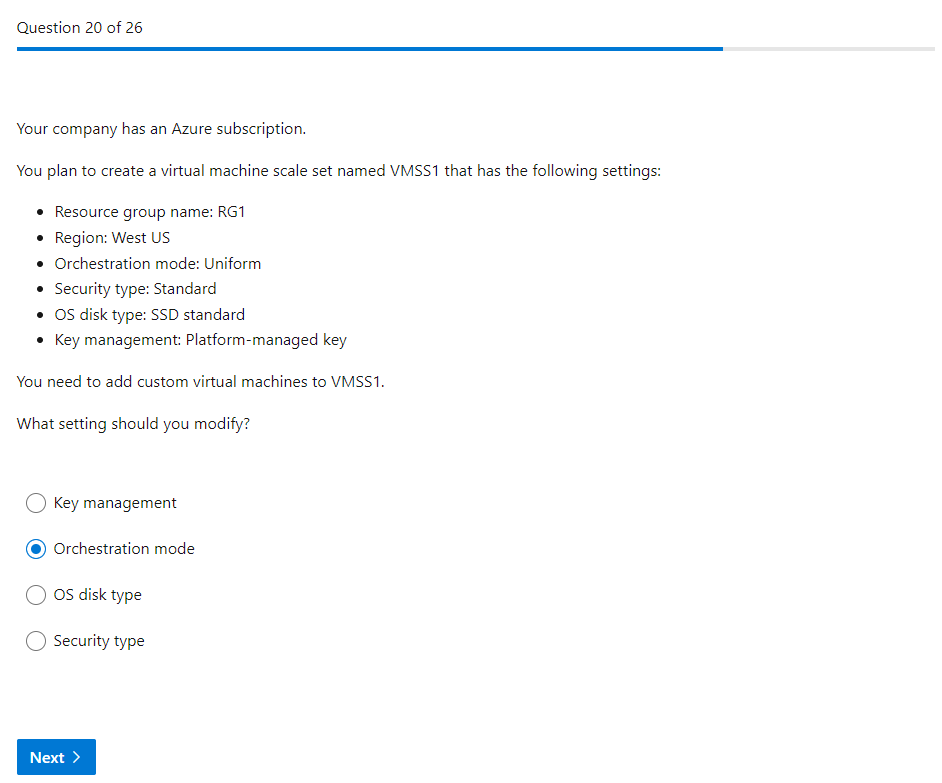Click the 'Orchestration mode: Uniform' bullet item
The width and height of the screenshot is (942, 783).
click(x=158, y=264)
